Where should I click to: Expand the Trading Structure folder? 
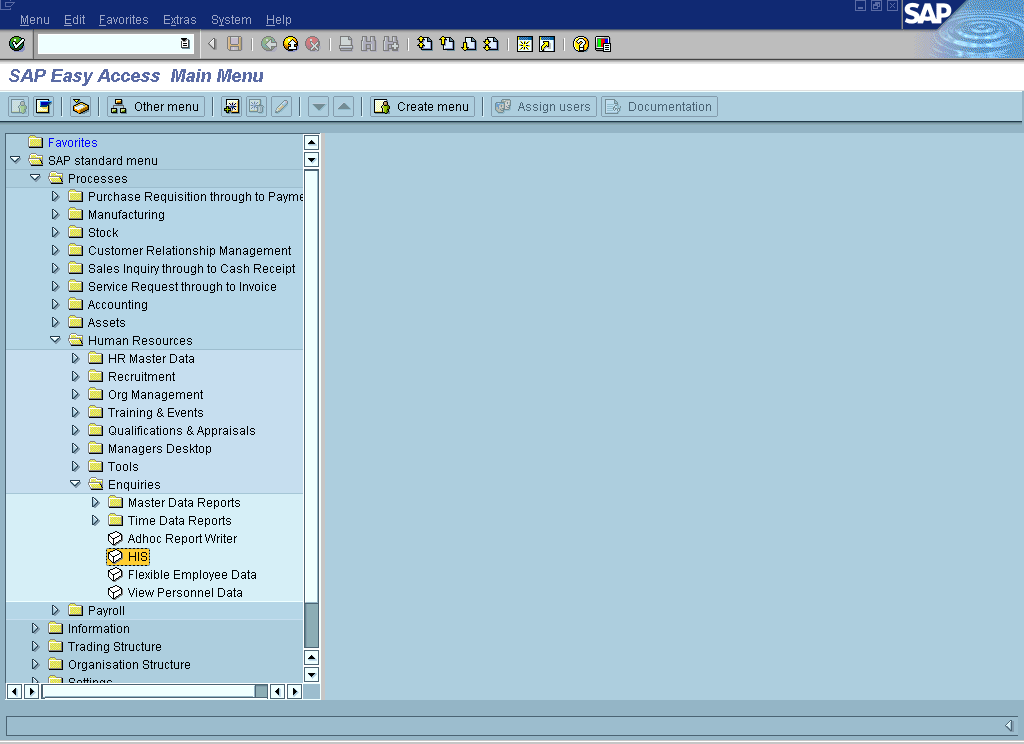(35, 646)
